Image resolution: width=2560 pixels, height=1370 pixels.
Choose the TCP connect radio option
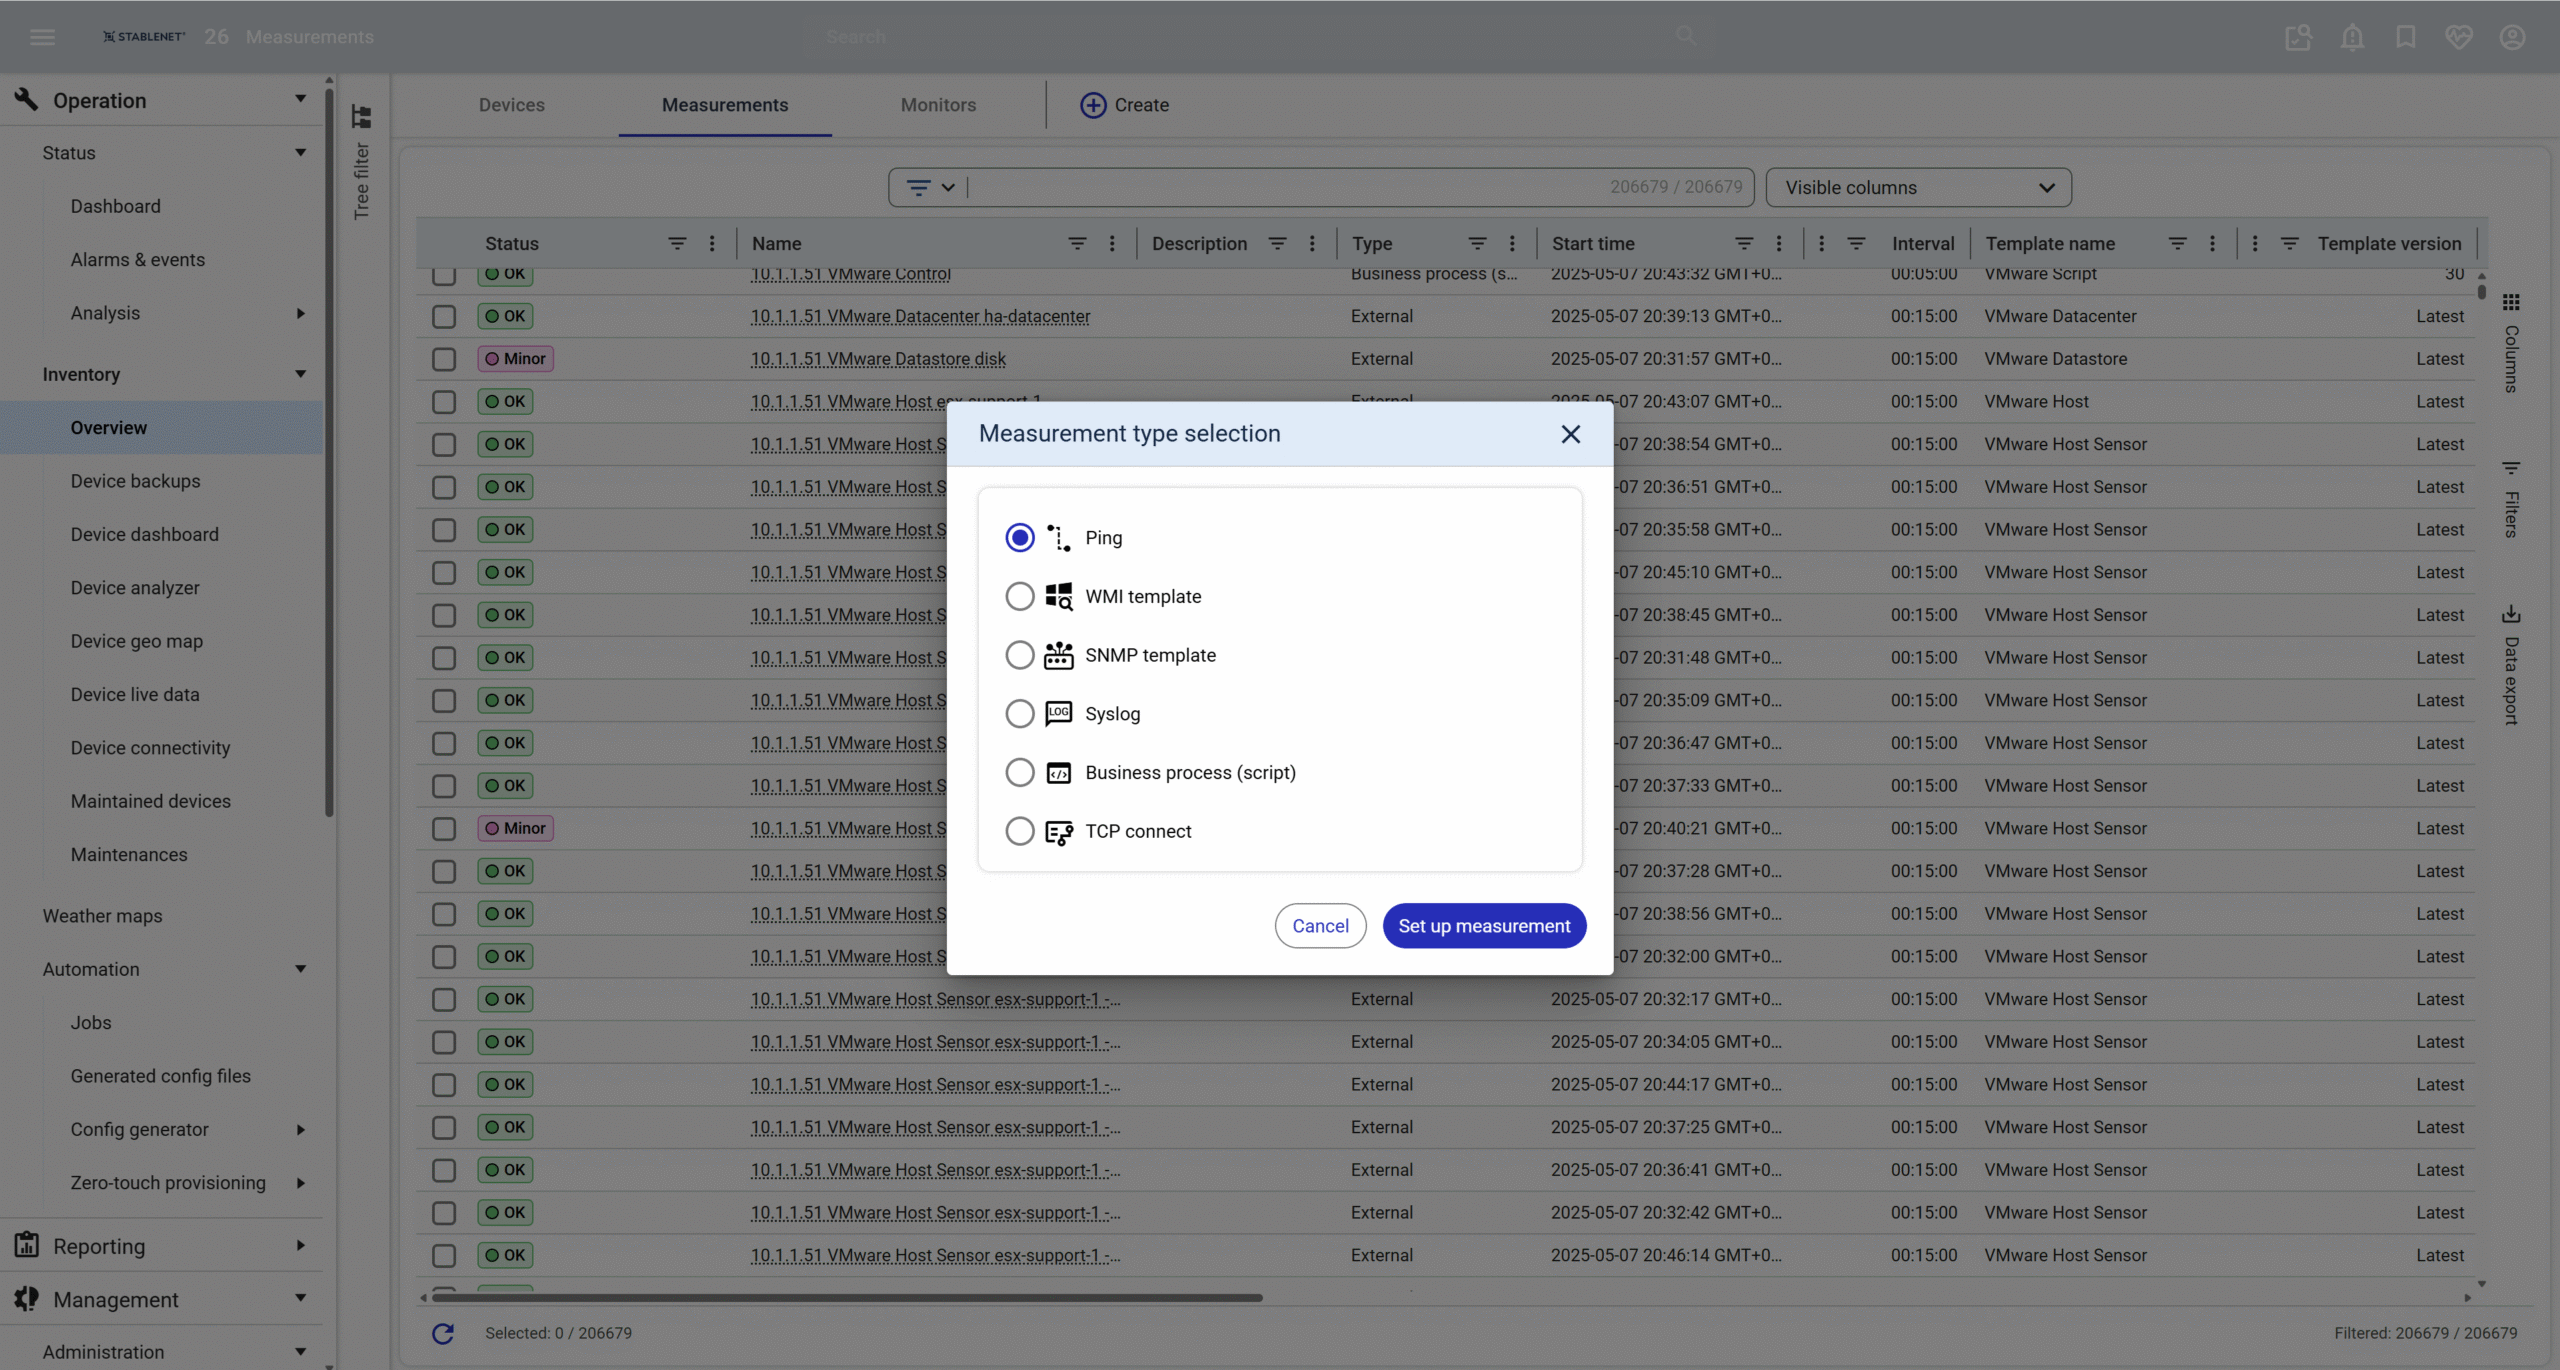(1019, 831)
